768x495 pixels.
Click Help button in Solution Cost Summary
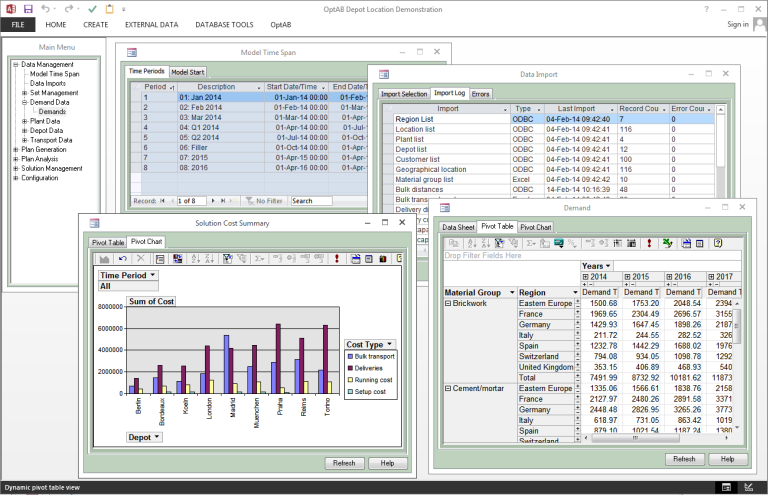pyautogui.click(x=387, y=463)
